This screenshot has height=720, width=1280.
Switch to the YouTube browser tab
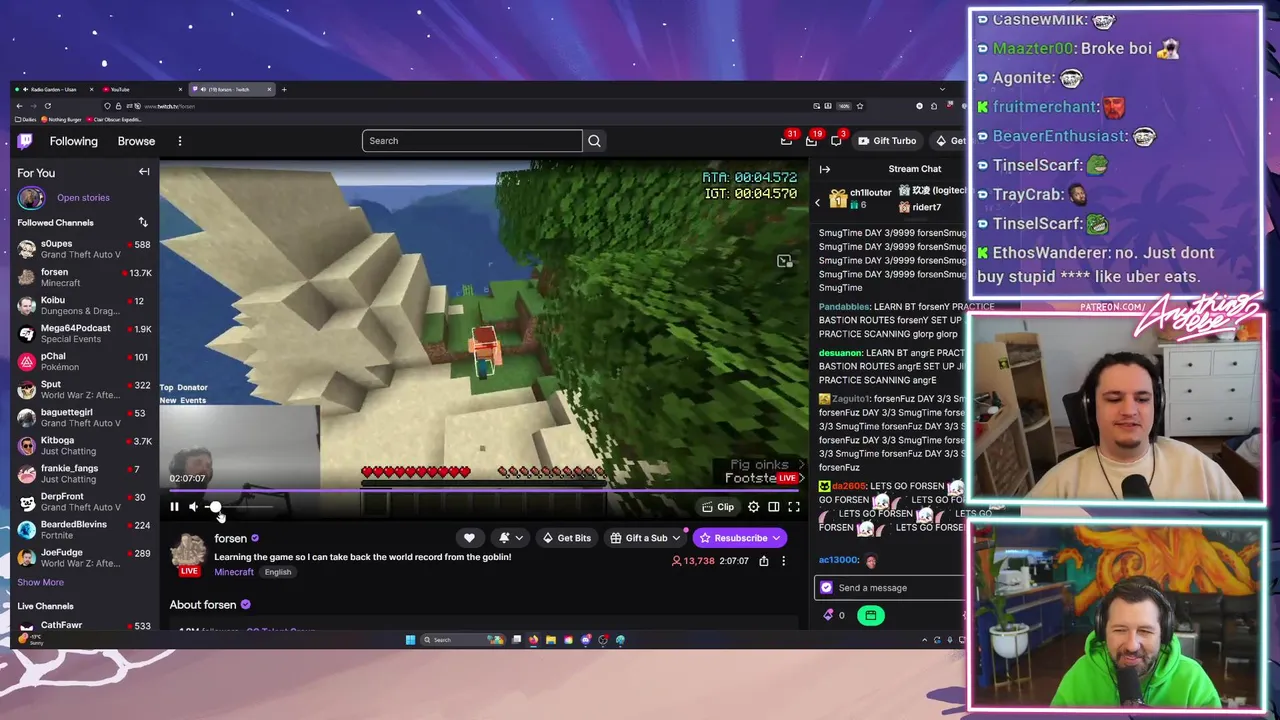[x=141, y=89]
